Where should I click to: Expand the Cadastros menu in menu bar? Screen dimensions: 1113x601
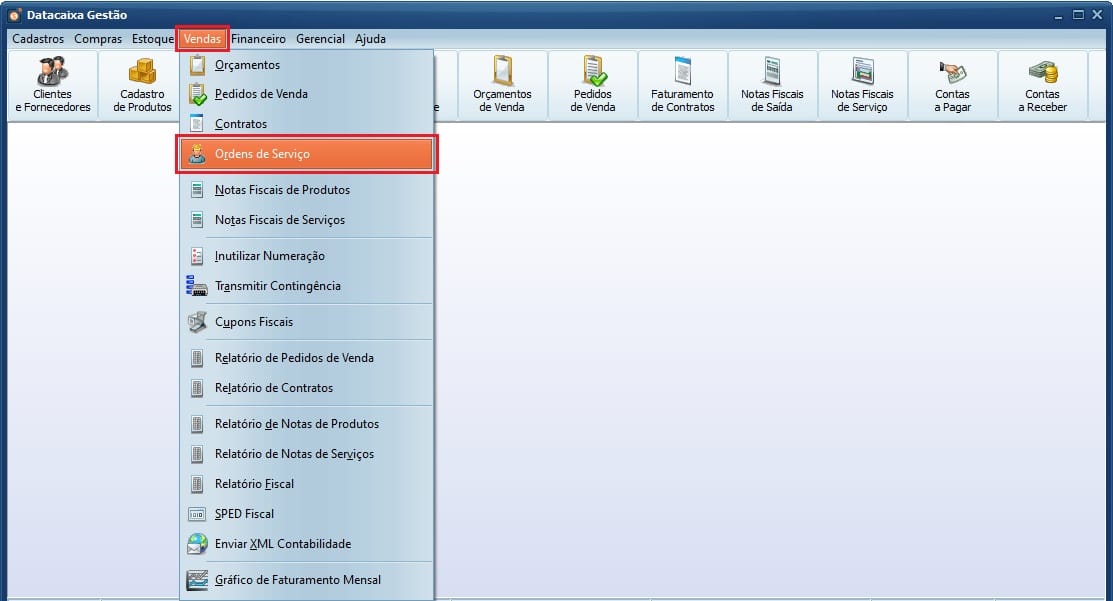[x=38, y=39]
